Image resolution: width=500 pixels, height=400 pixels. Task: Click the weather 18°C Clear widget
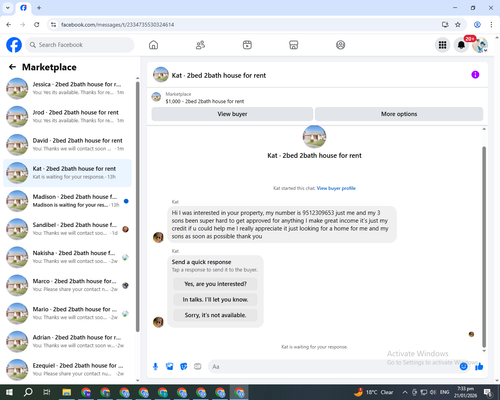(x=374, y=392)
